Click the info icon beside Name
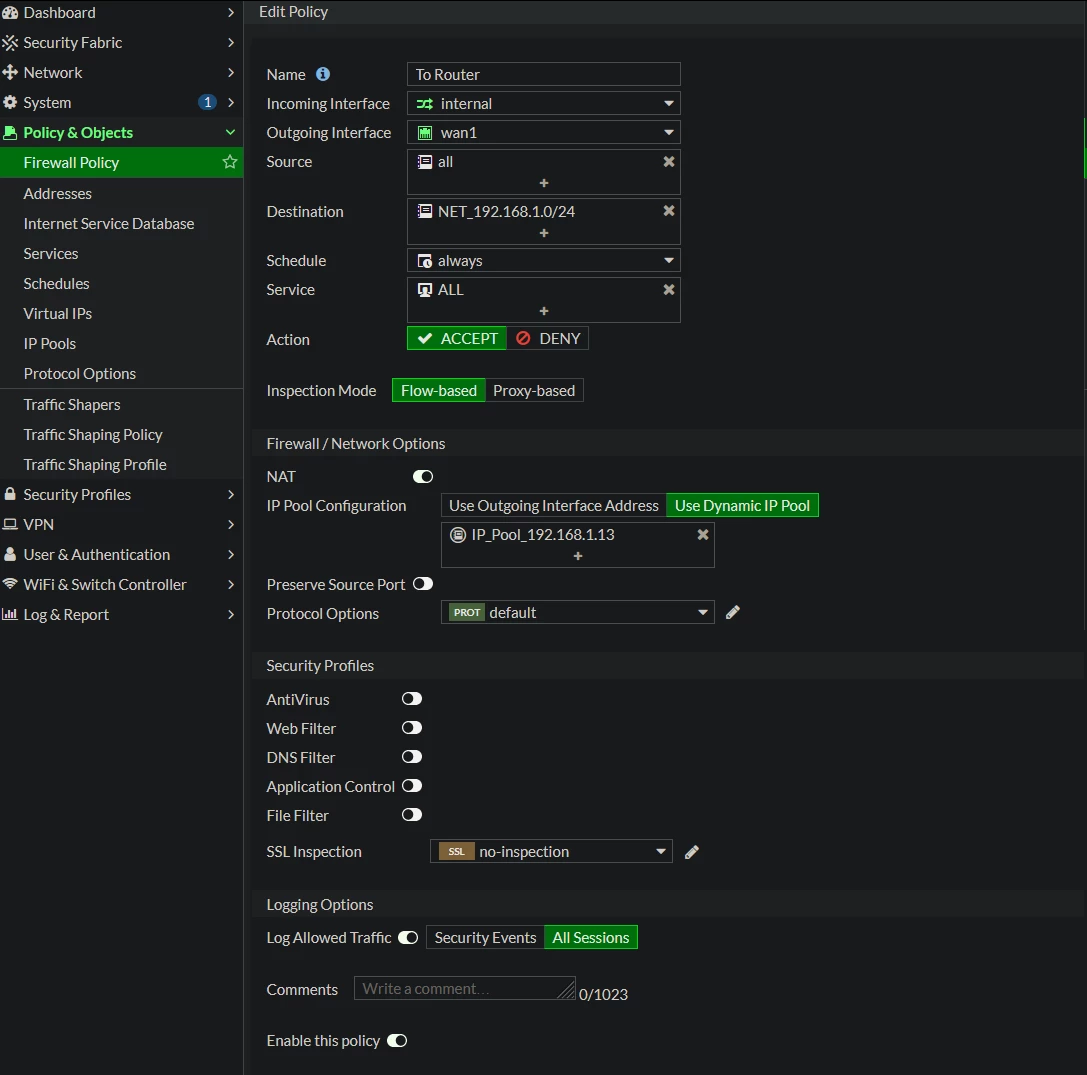The image size is (1087, 1075). [x=323, y=74]
